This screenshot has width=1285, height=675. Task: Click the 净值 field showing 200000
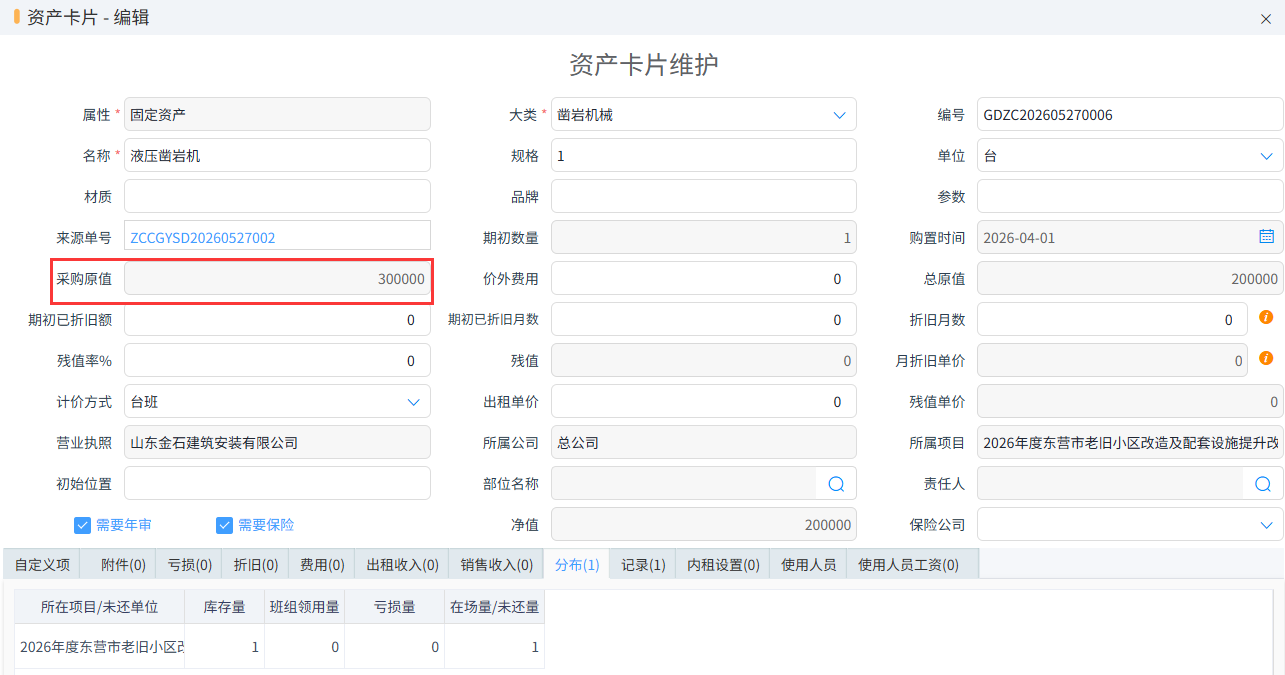(x=704, y=525)
